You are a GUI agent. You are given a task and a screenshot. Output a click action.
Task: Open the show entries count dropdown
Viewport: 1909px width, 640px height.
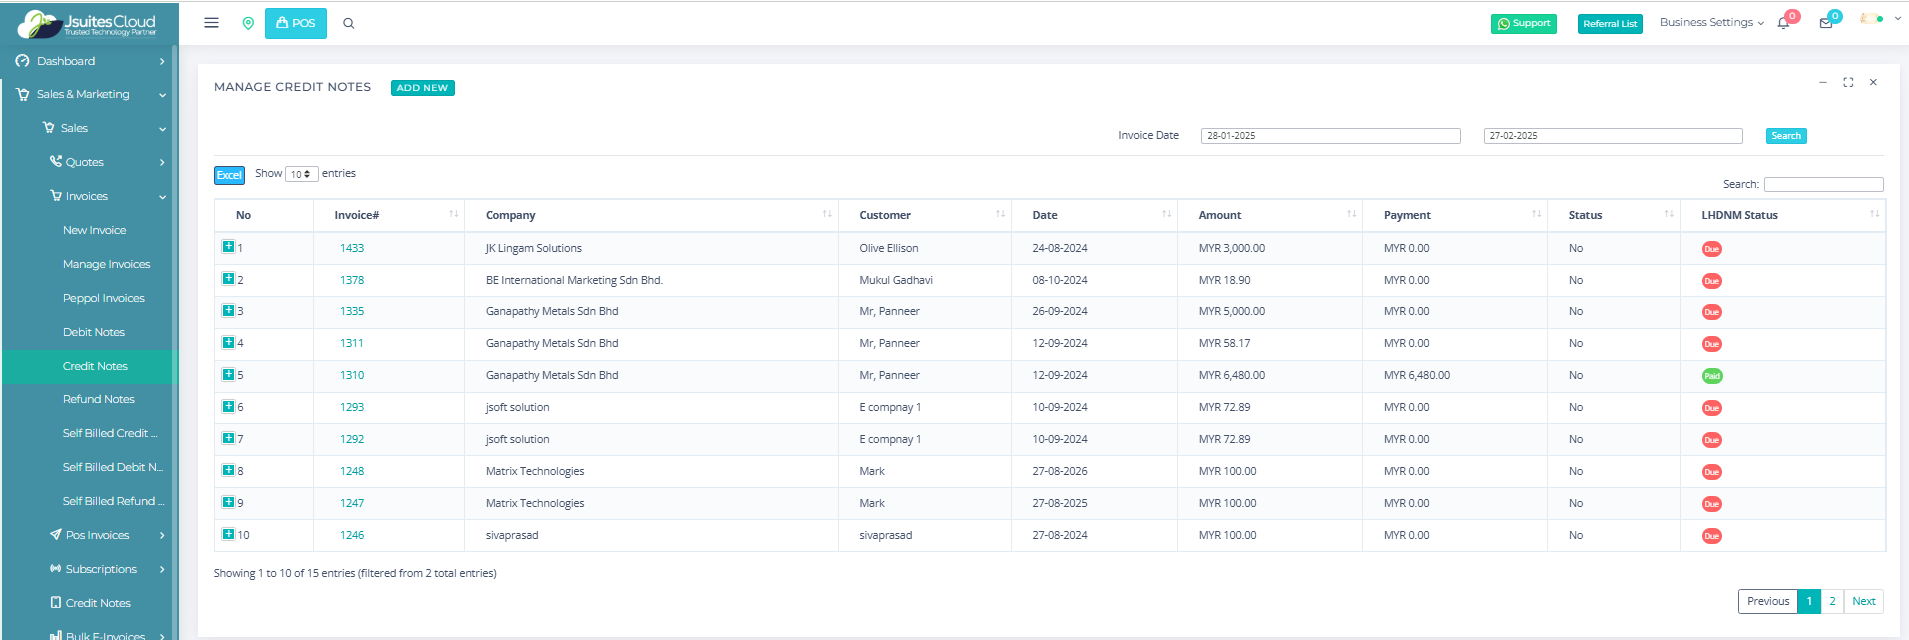[301, 174]
